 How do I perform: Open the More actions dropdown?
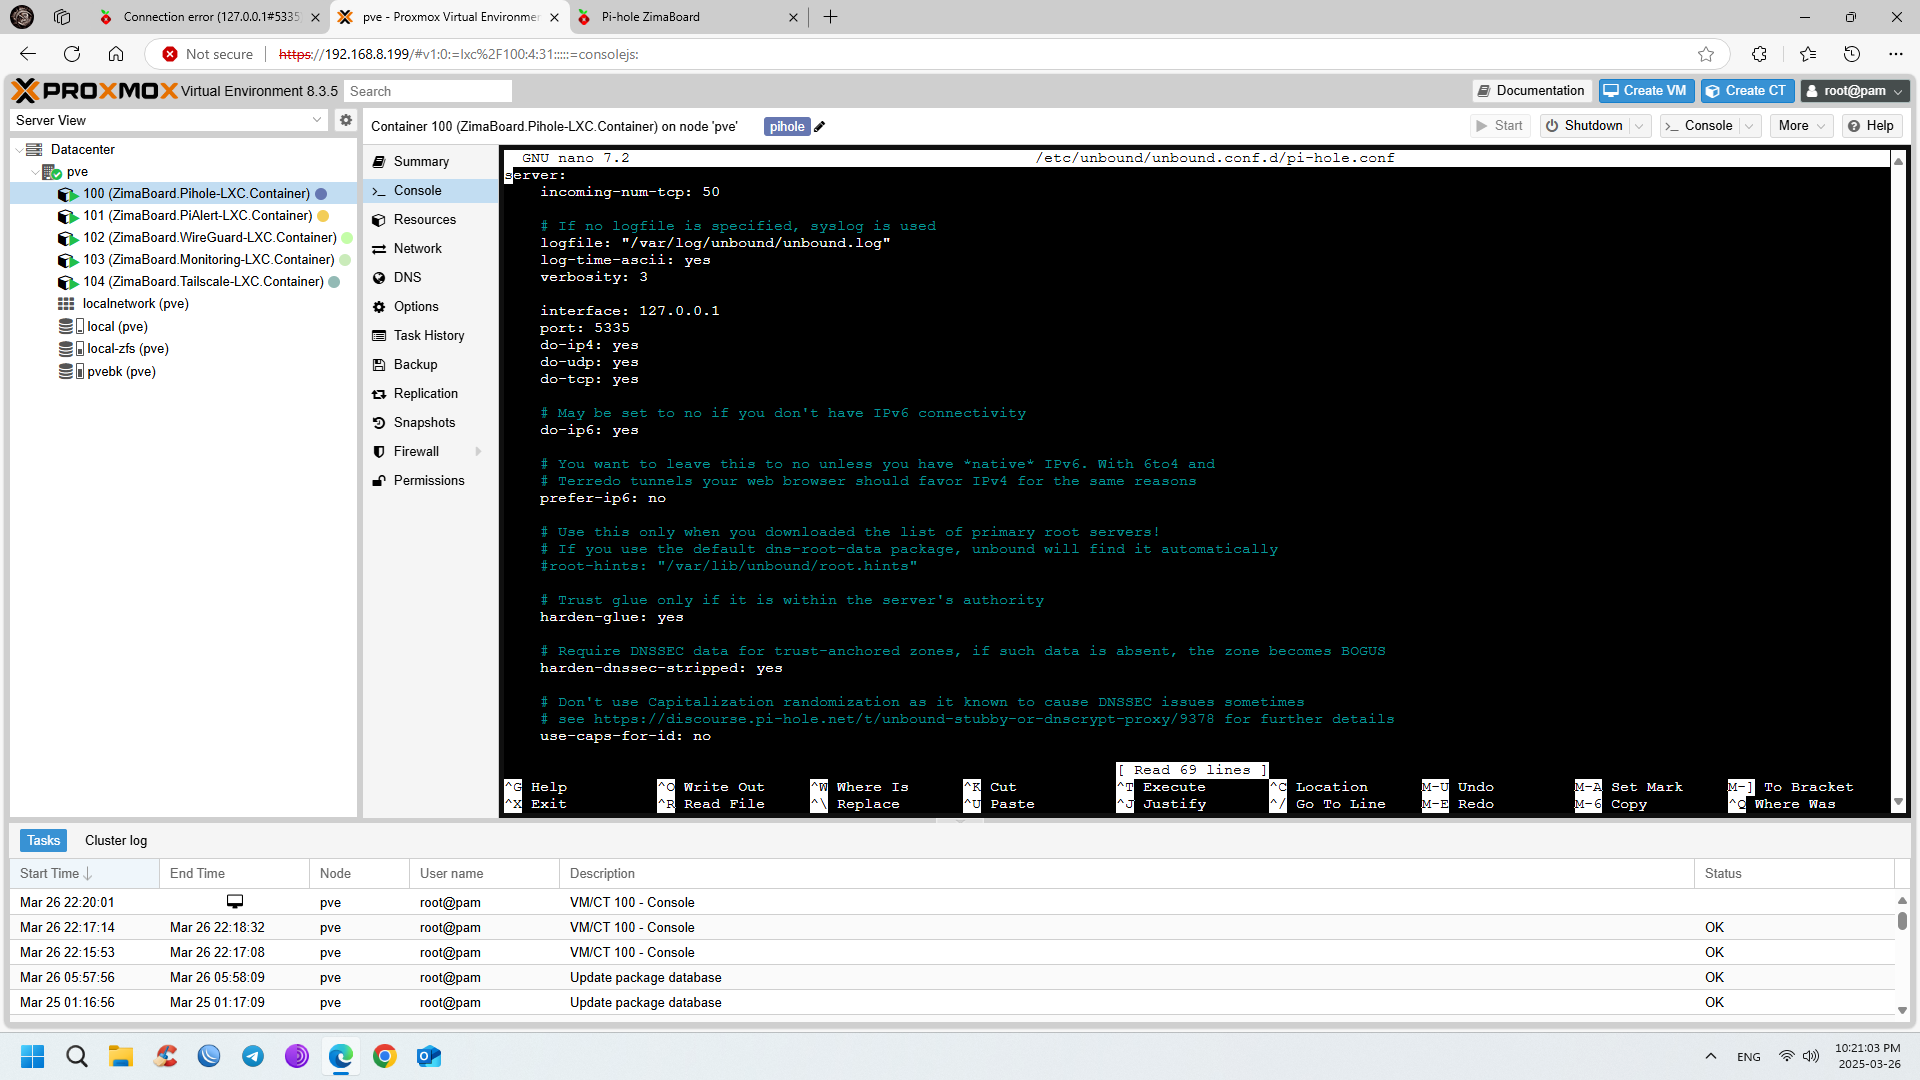click(x=1802, y=126)
